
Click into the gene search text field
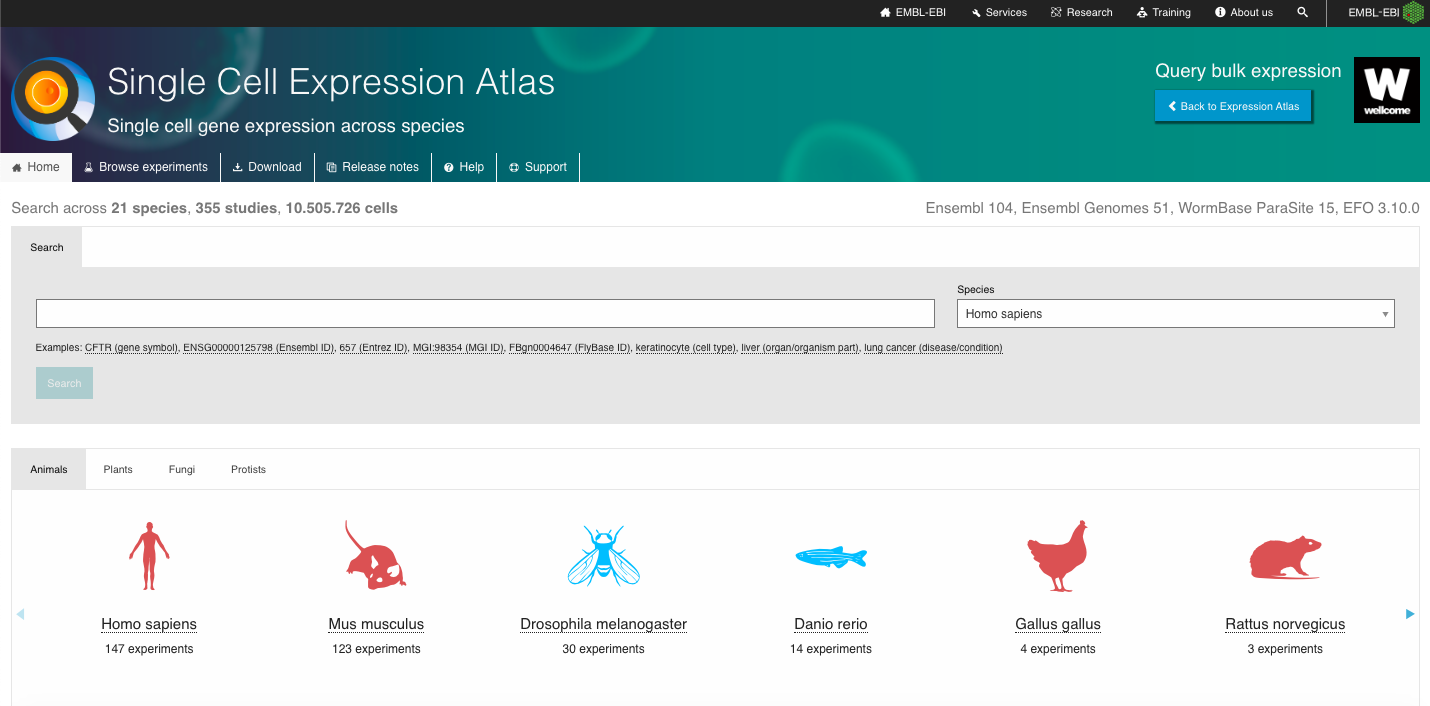point(485,314)
